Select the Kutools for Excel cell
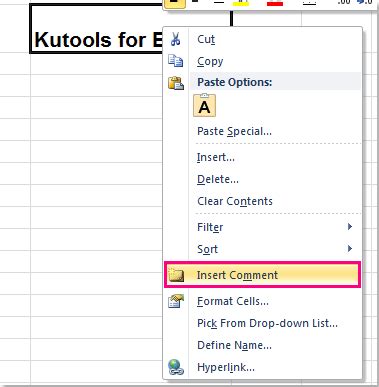 pyautogui.click(x=97, y=29)
